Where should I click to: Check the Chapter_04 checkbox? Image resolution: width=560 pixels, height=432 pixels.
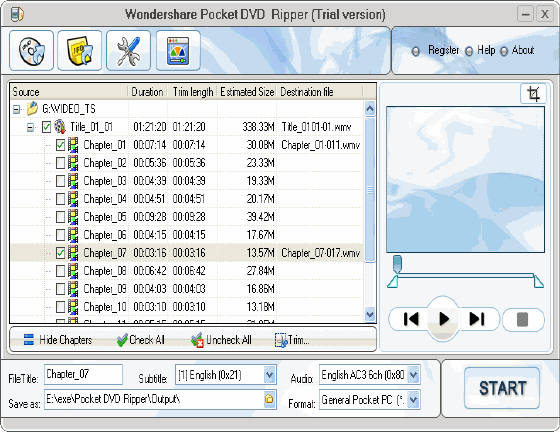(60, 199)
